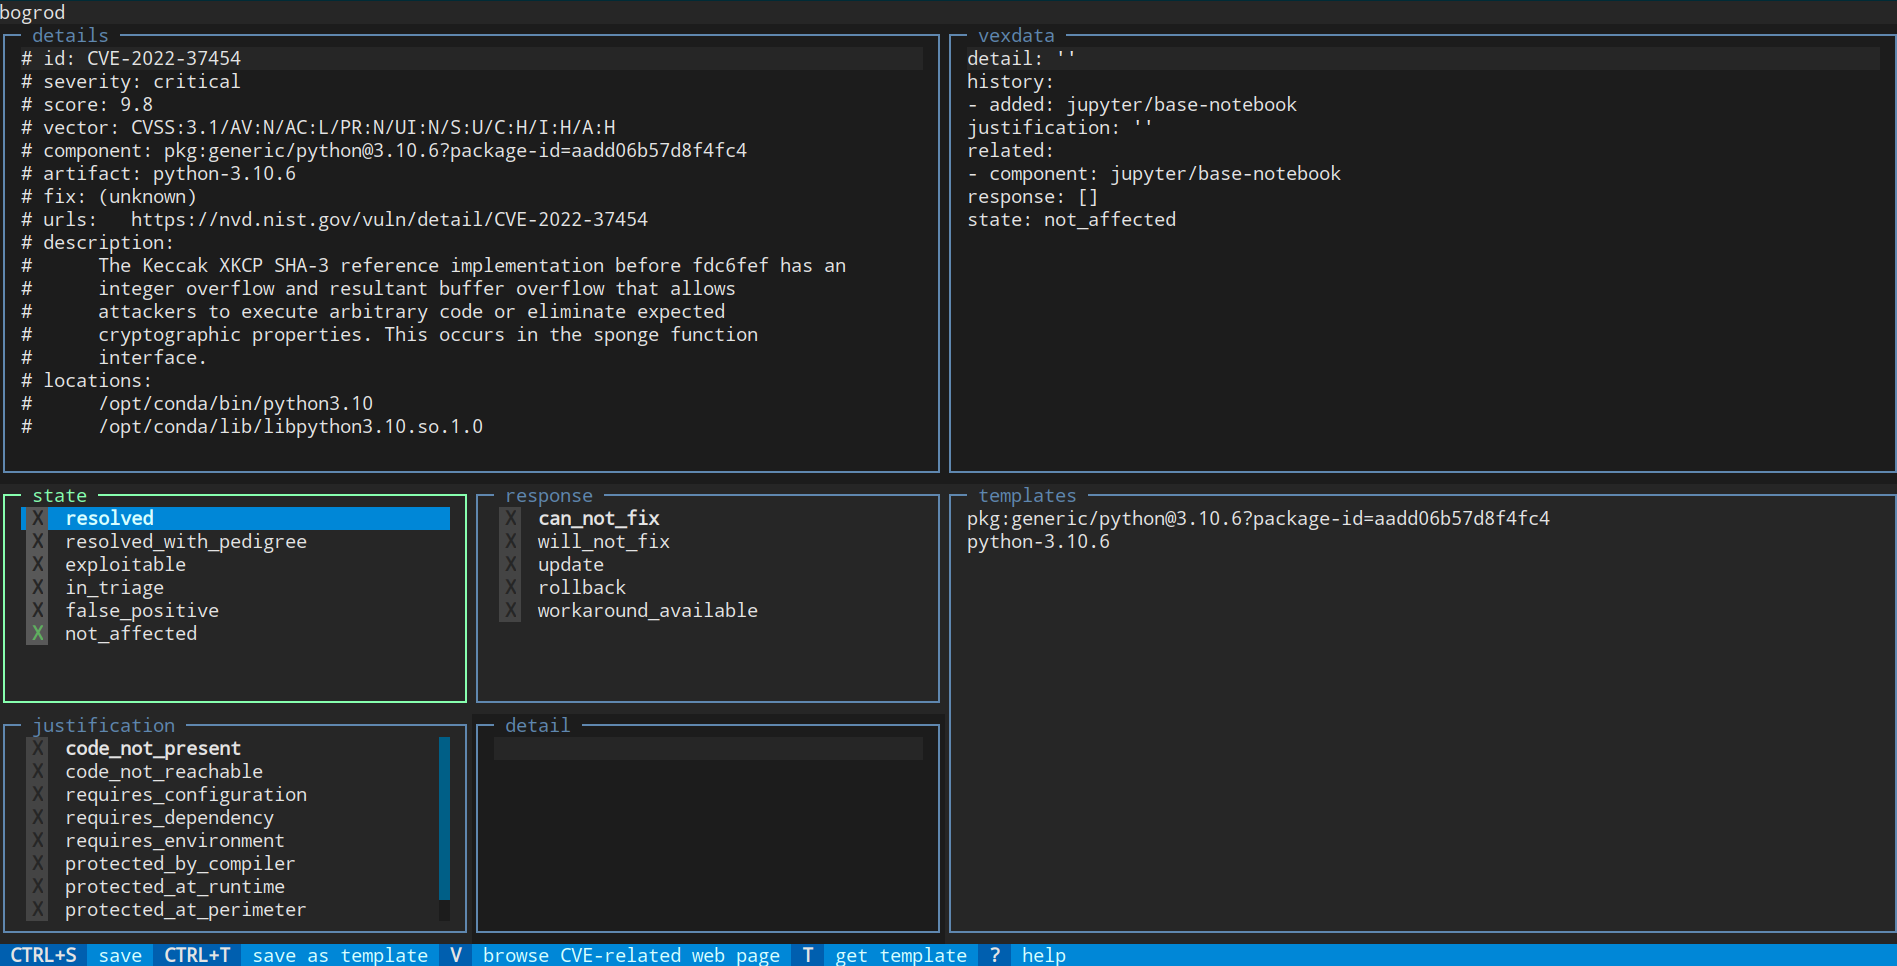
Task: Enable the 'will_not_fix' response
Action: 603,541
